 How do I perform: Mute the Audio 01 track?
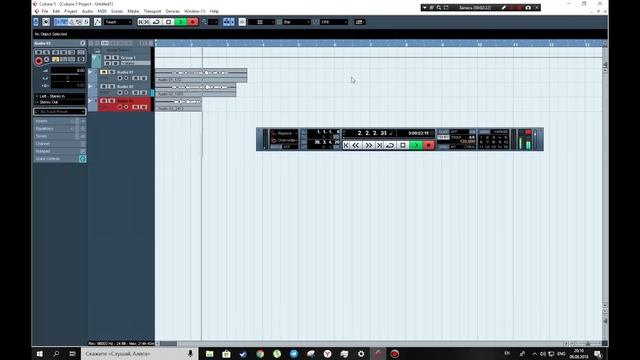click(104, 72)
